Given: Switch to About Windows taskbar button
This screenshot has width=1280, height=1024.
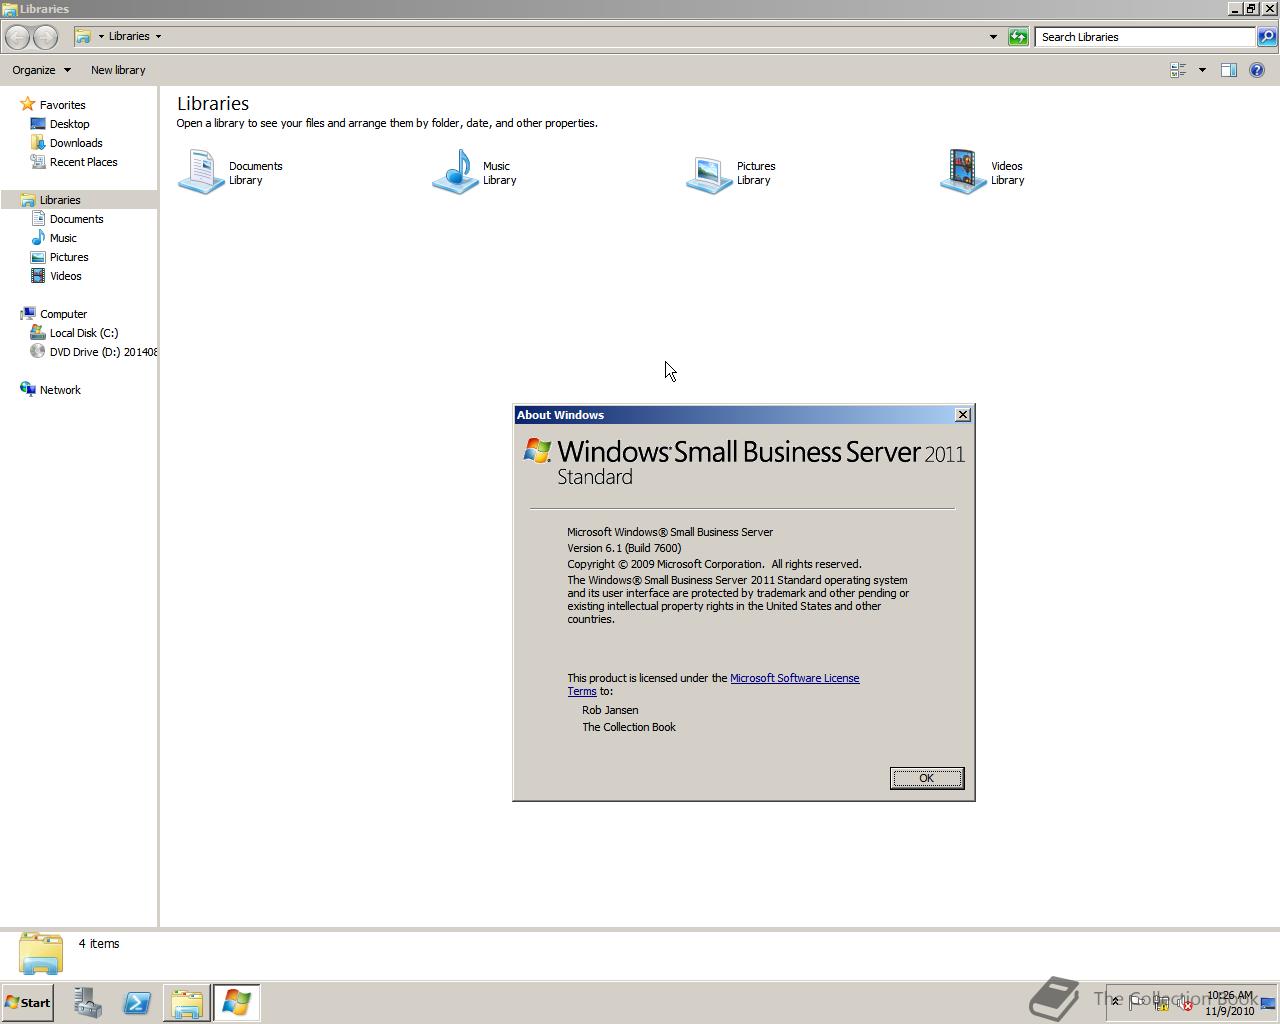Looking at the screenshot, I should [236, 1003].
